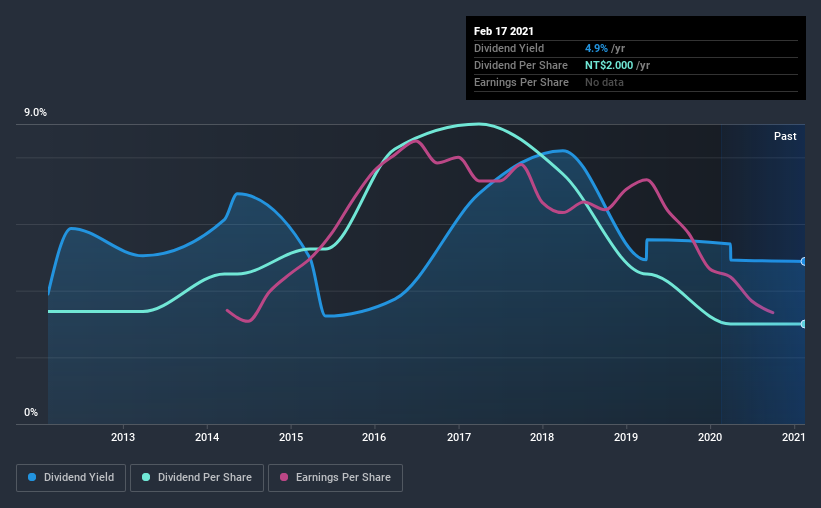This screenshot has height=508, width=821.
Task: Click the No data earnings value
Action: [x=604, y=82]
